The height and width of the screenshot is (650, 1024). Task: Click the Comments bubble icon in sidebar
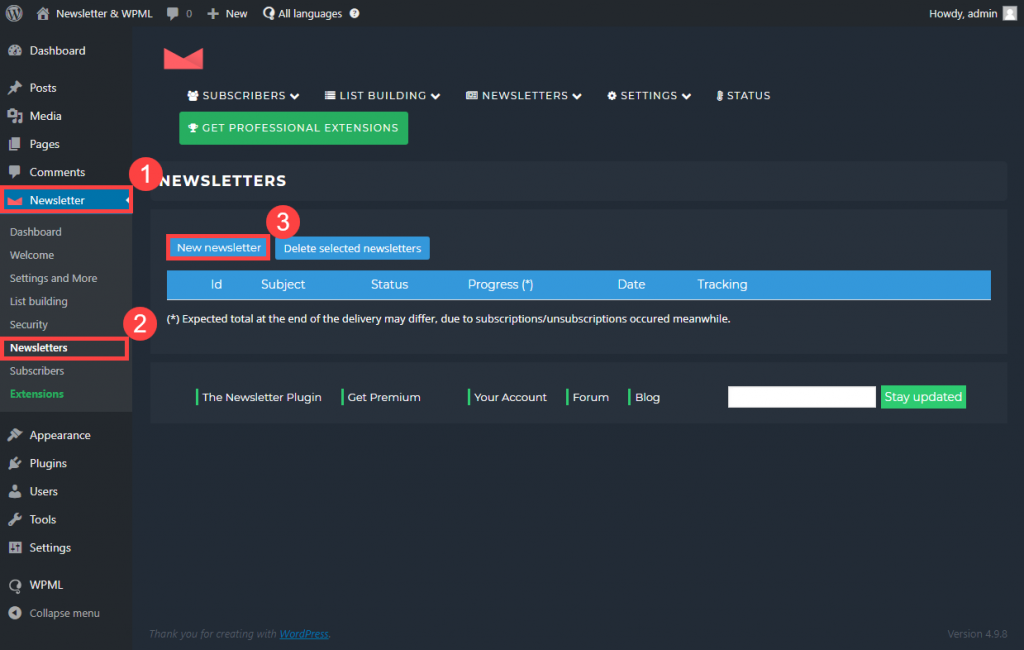[x=15, y=172]
